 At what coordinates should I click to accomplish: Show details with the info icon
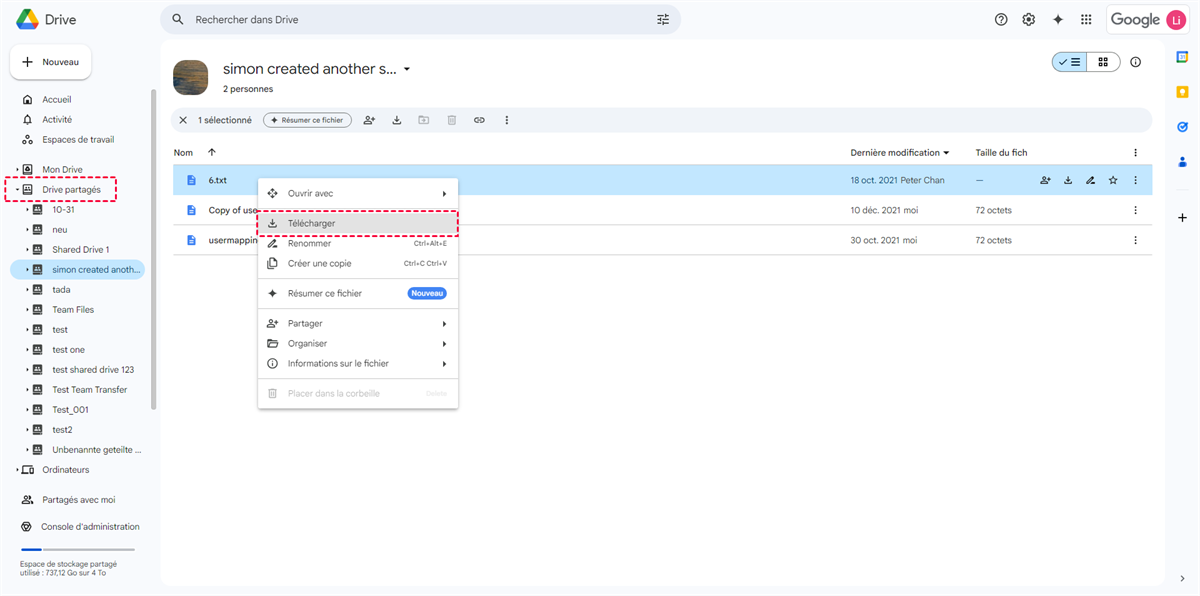pyautogui.click(x=1135, y=62)
